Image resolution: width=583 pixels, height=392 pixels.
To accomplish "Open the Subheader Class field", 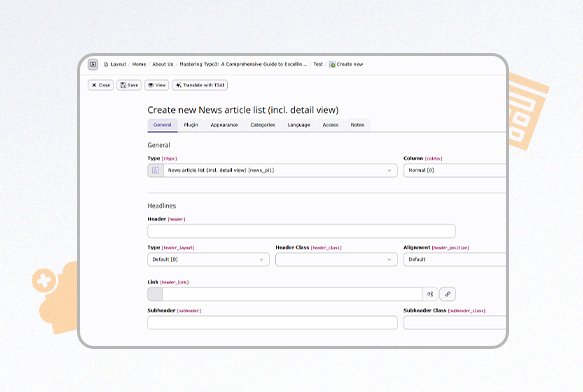I will click(x=454, y=323).
